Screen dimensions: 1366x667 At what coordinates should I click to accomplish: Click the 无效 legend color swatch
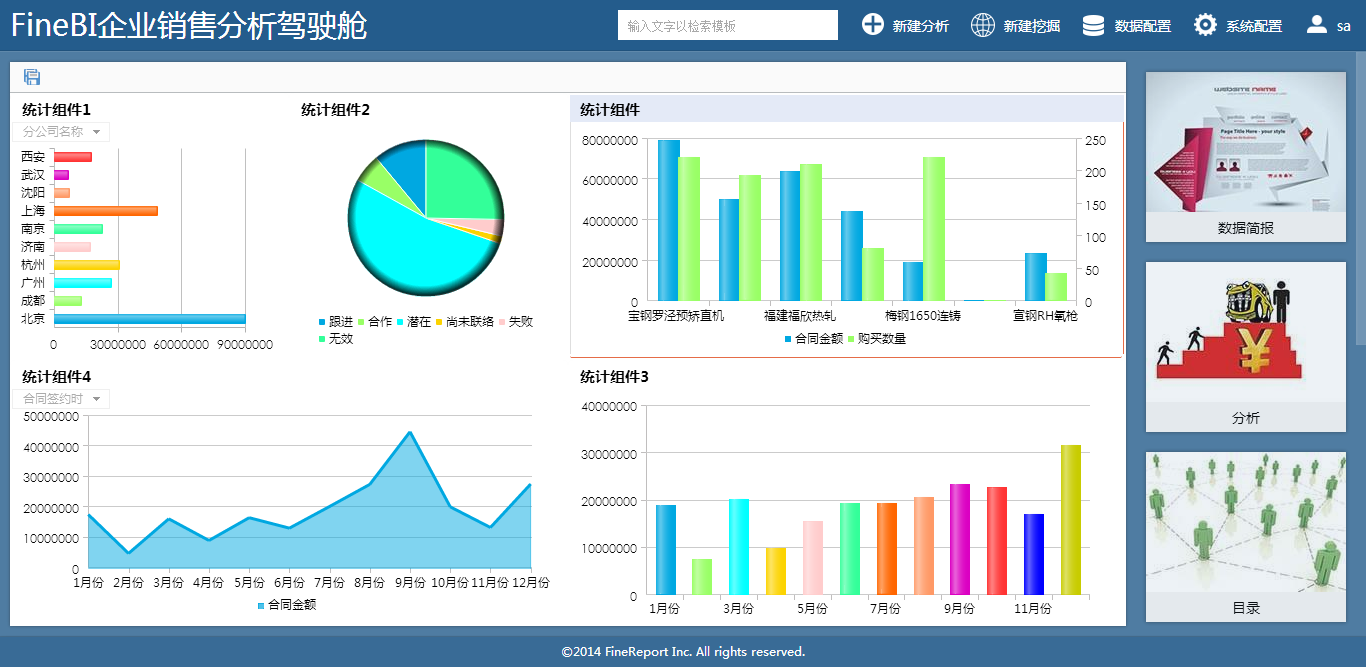[x=322, y=339]
